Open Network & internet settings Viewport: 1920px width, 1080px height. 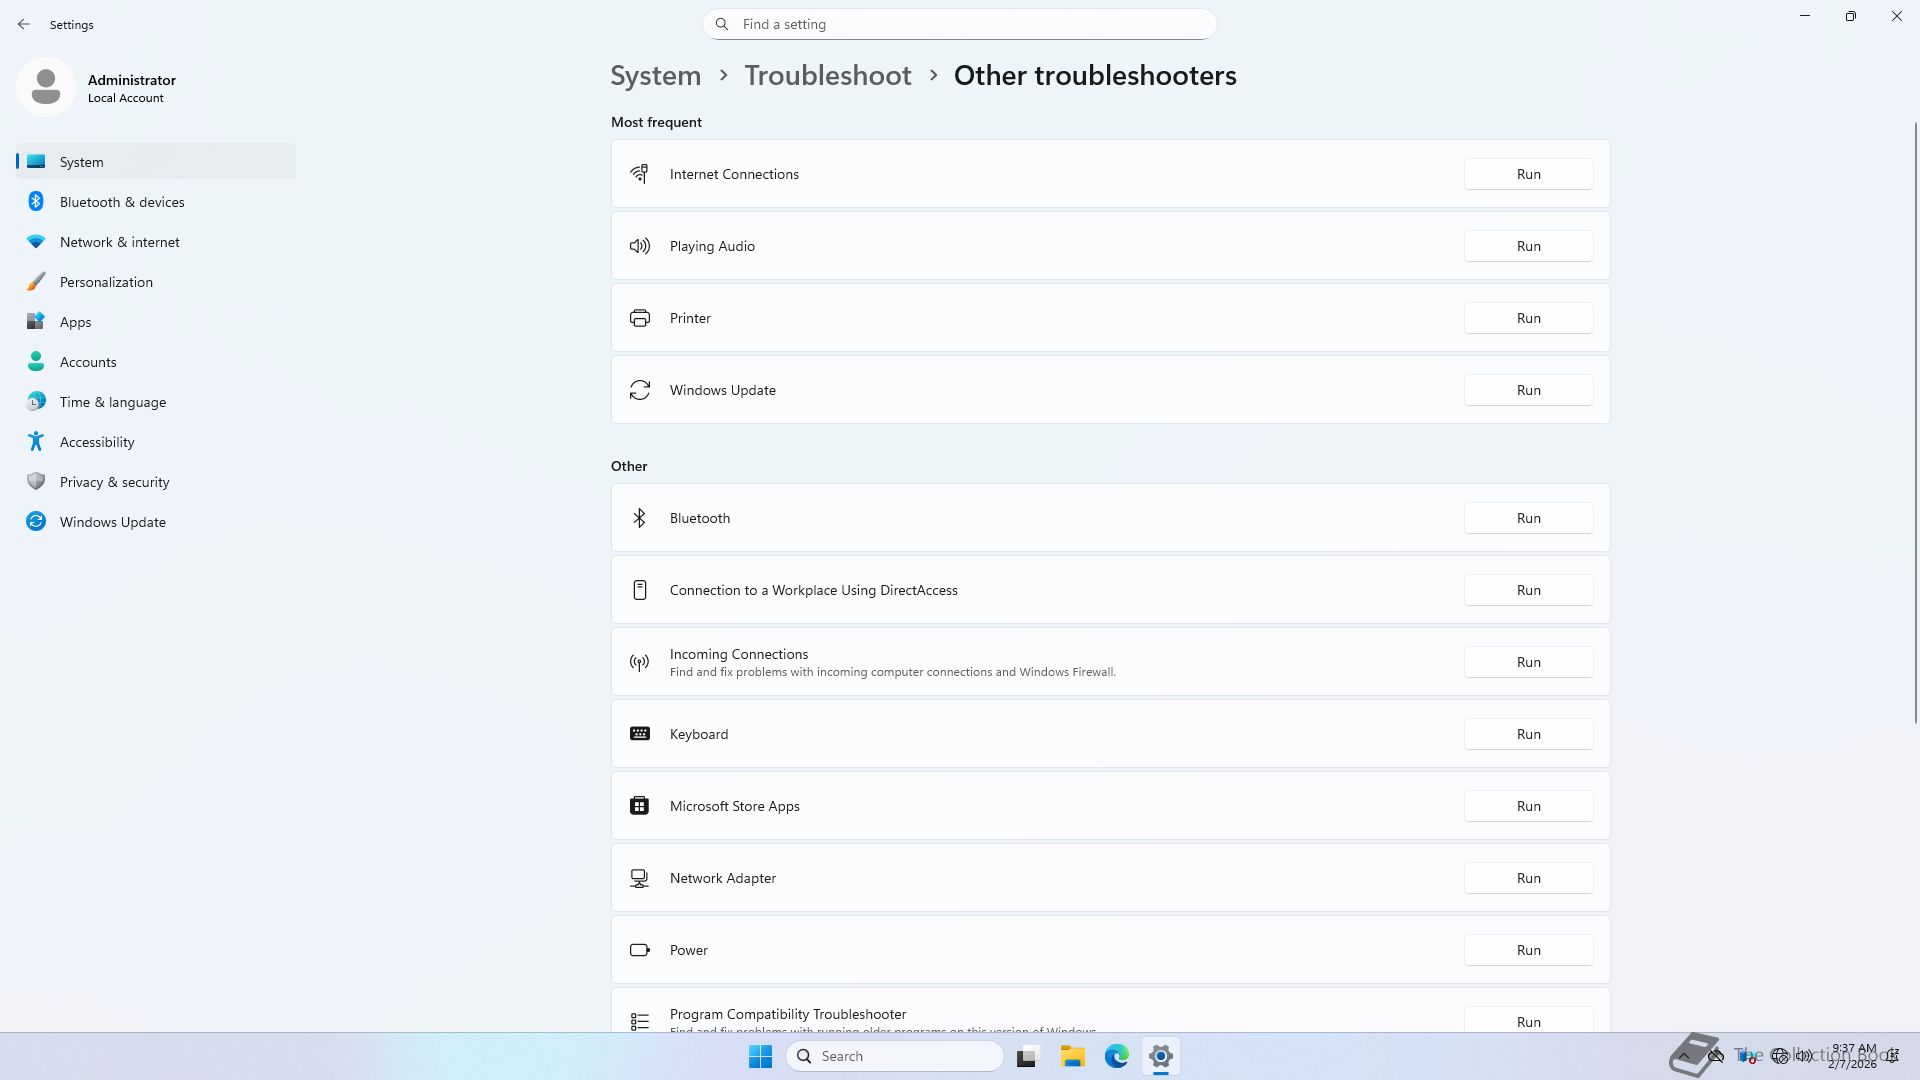[x=120, y=242]
